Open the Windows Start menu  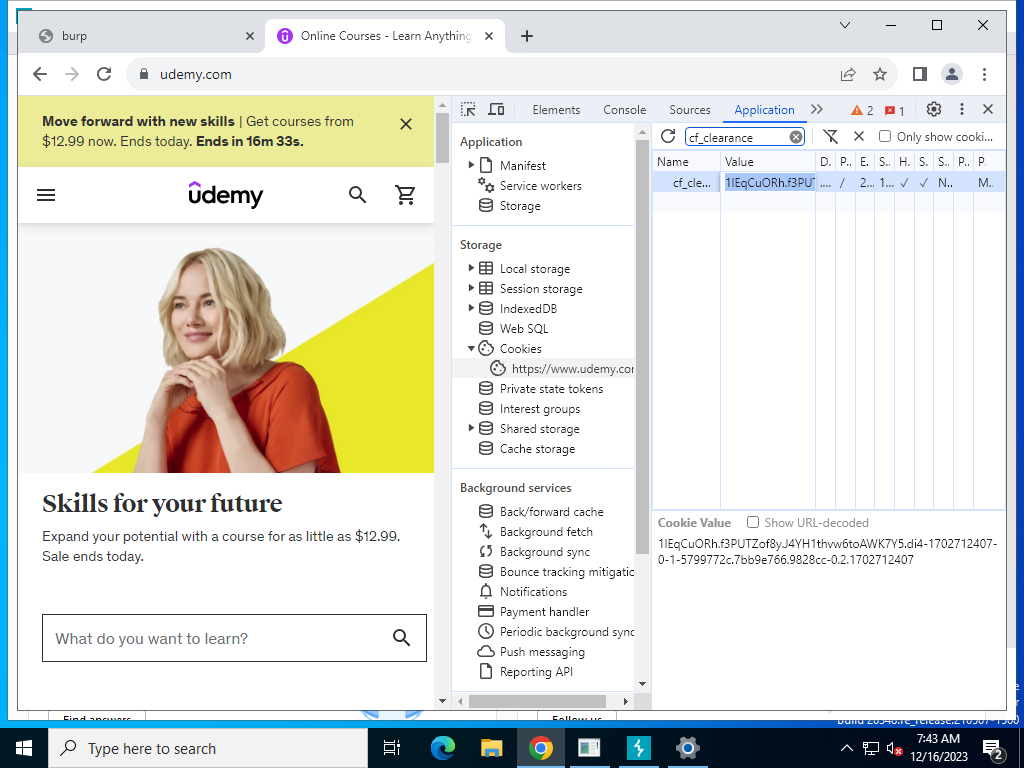coord(24,748)
